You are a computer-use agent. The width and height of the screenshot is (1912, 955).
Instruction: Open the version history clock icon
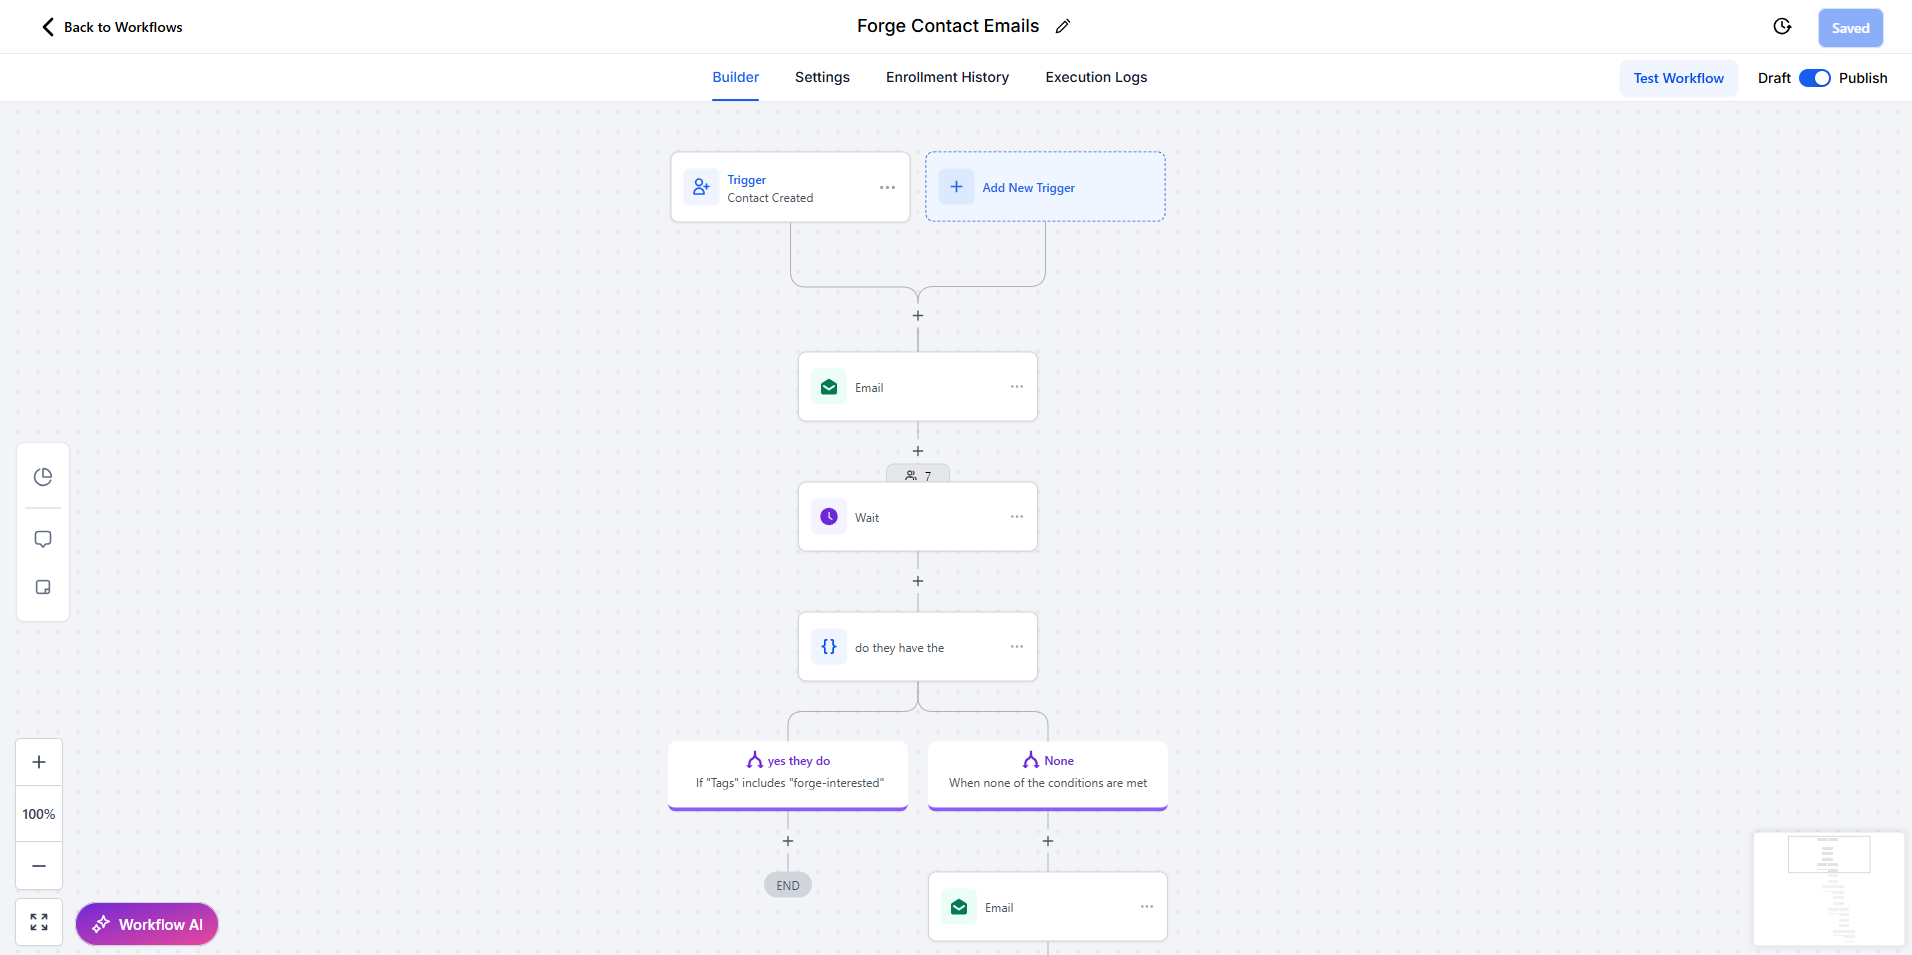(x=1782, y=27)
